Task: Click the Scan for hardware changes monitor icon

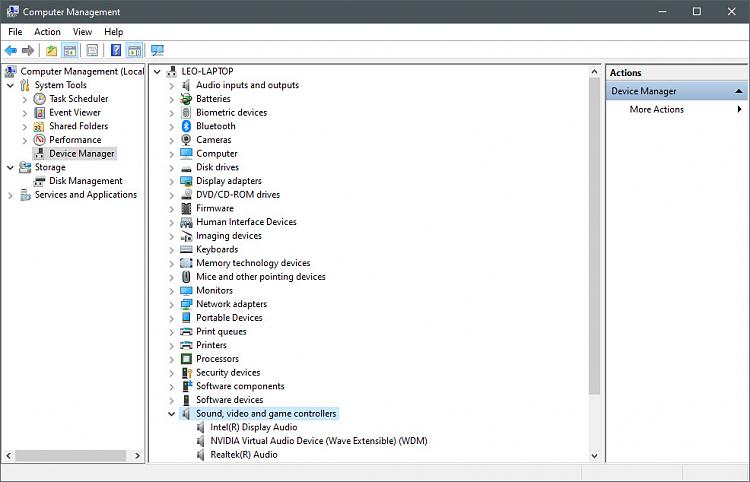Action: [x=157, y=50]
